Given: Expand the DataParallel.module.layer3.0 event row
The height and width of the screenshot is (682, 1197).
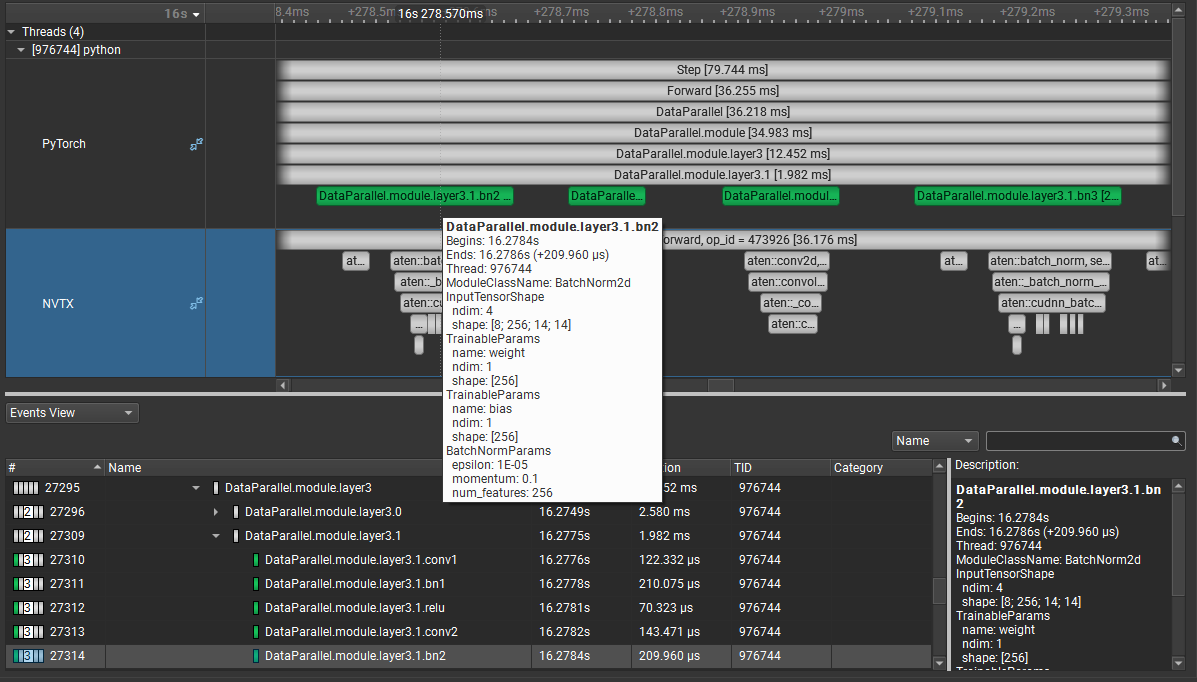Looking at the screenshot, I should tap(218, 511).
